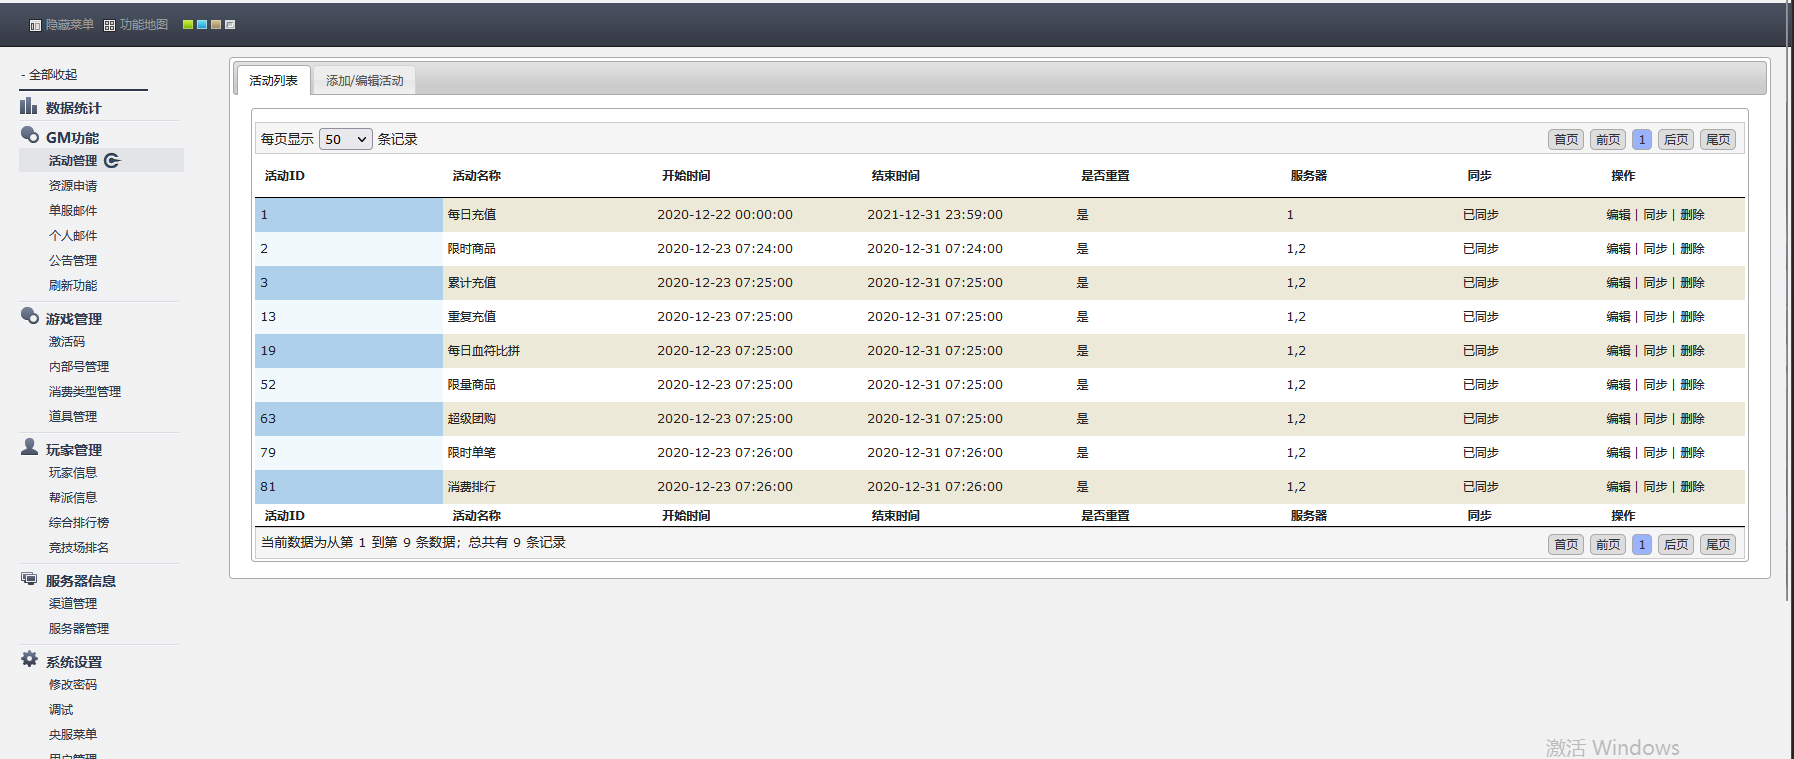This screenshot has height=759, width=1794.
Task: Switch to the 活动列表 tab
Action: [273, 80]
